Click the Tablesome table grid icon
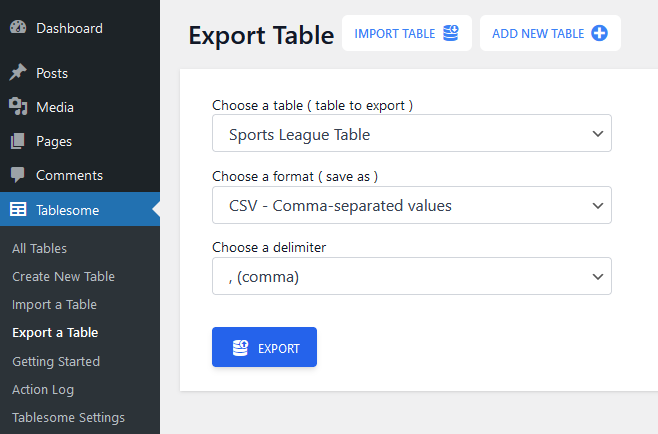Screen dimensions: 658x434 tap(18, 209)
